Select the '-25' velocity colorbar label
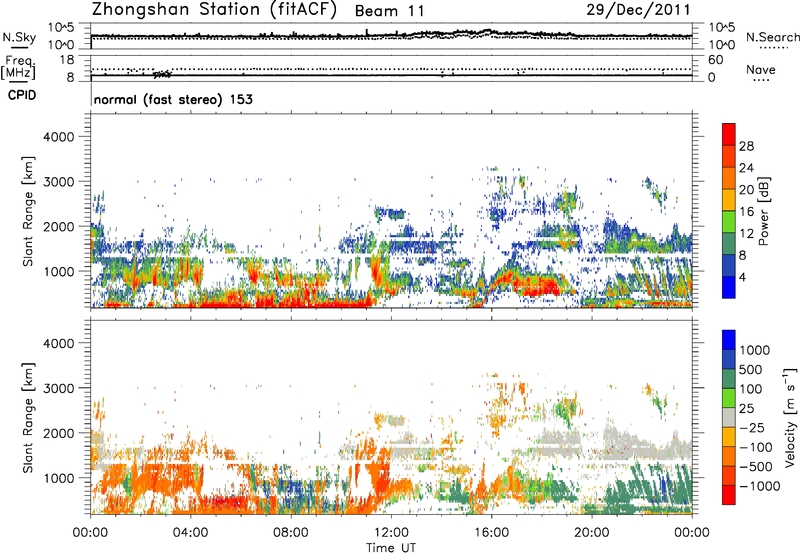The height and width of the screenshot is (554, 800). point(752,427)
